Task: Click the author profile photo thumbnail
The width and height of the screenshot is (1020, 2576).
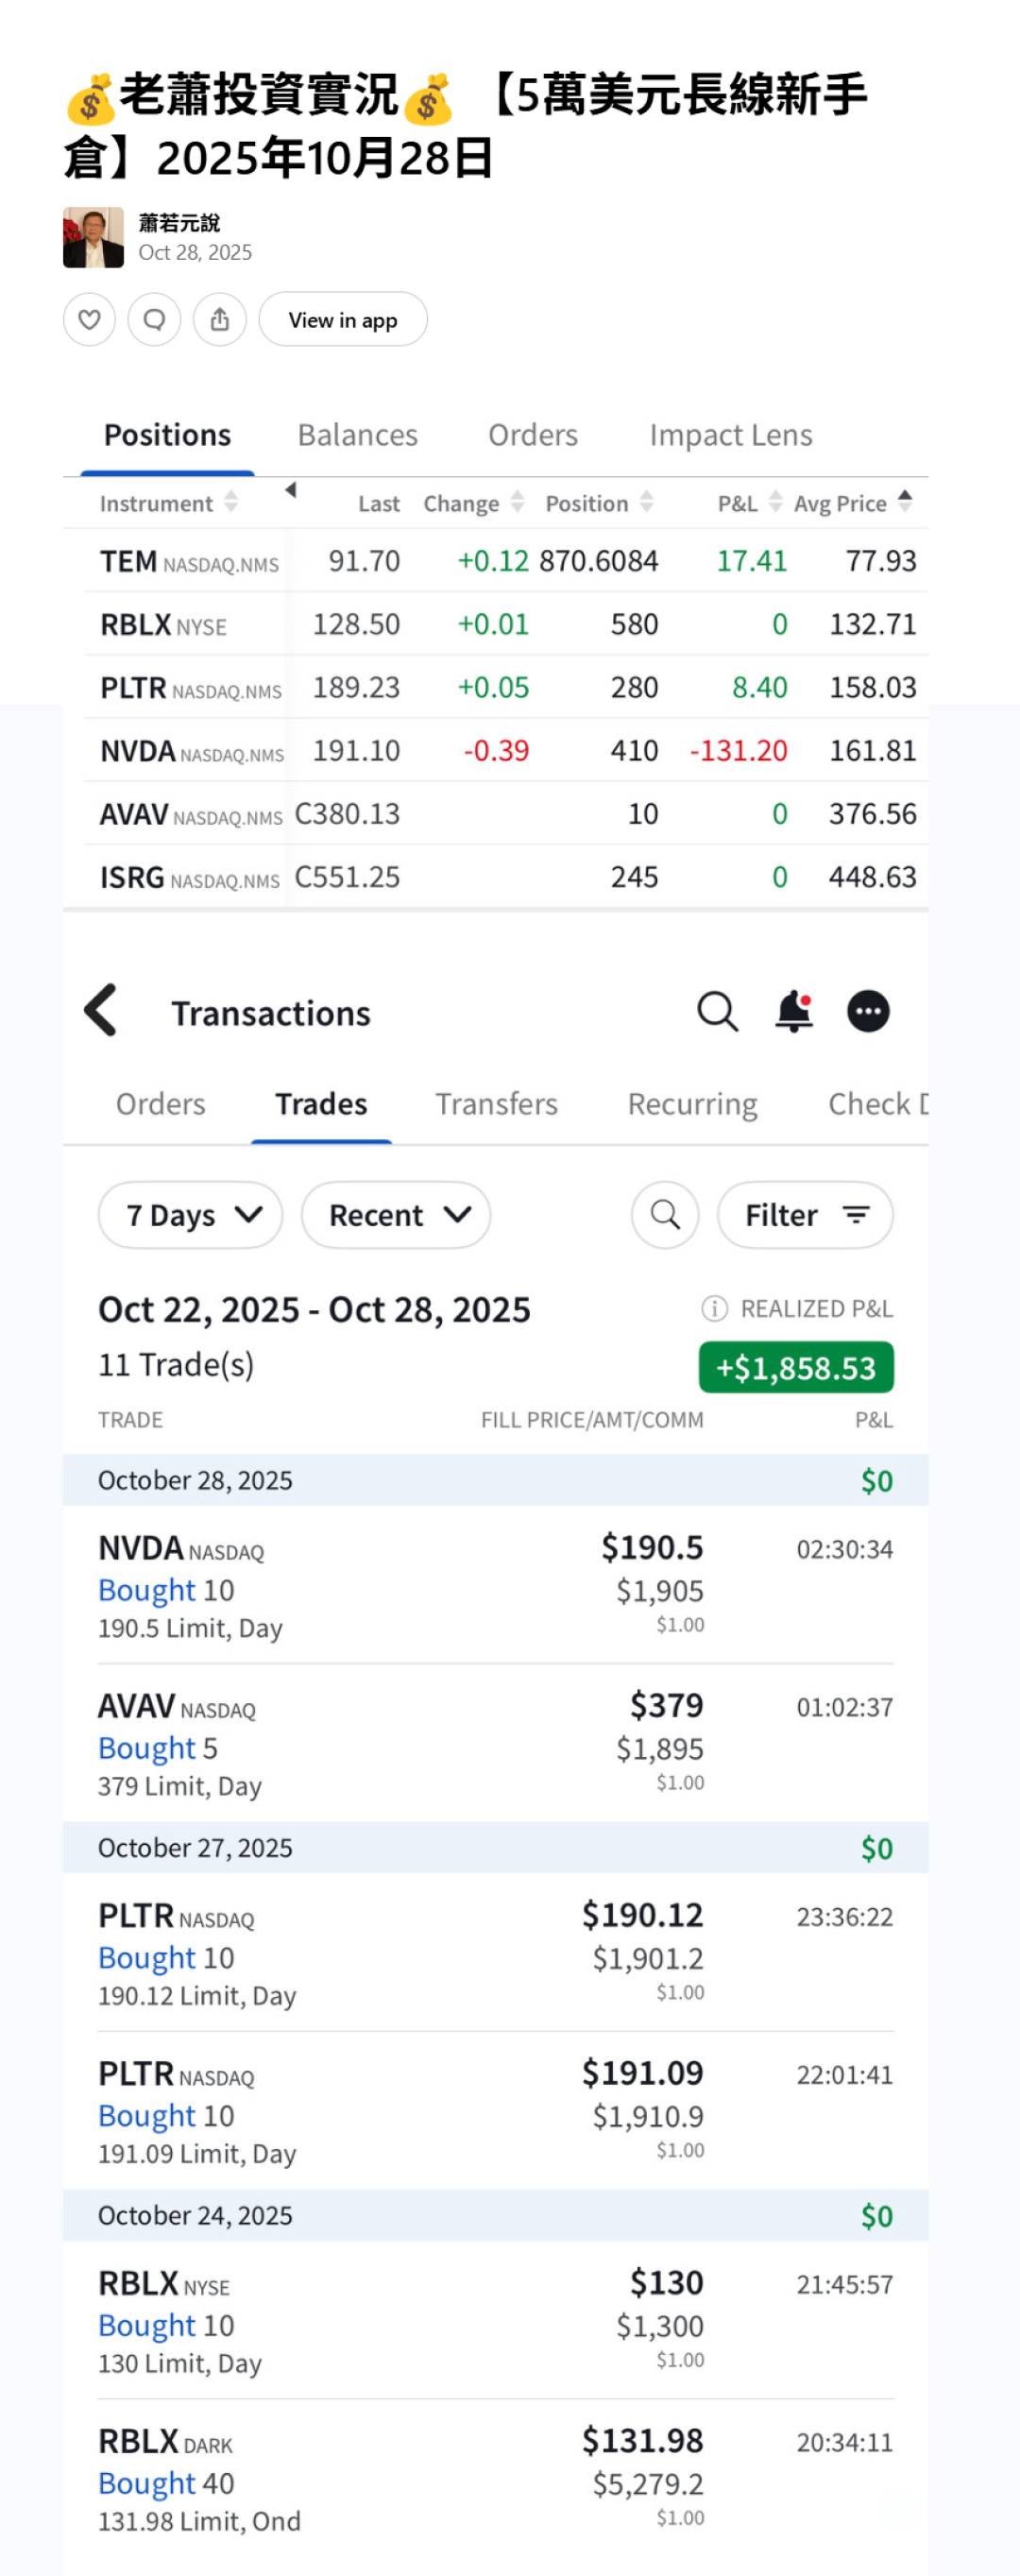Action: pos(93,237)
